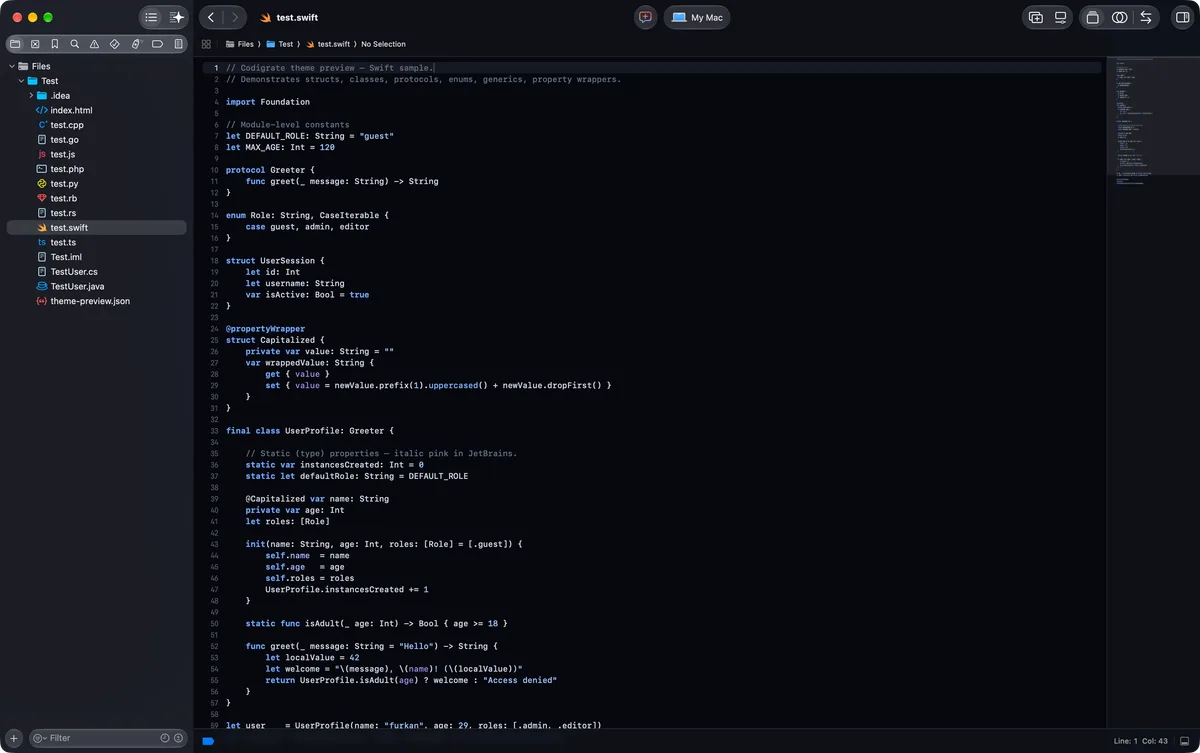Screen dimensions: 1200x753
Task: Open test.ts from file list
Action: click(x=63, y=242)
